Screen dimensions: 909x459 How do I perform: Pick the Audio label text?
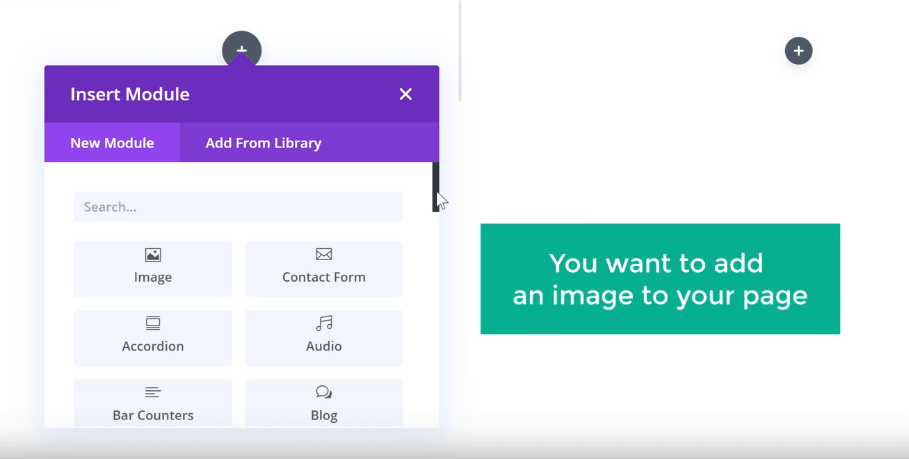324,347
